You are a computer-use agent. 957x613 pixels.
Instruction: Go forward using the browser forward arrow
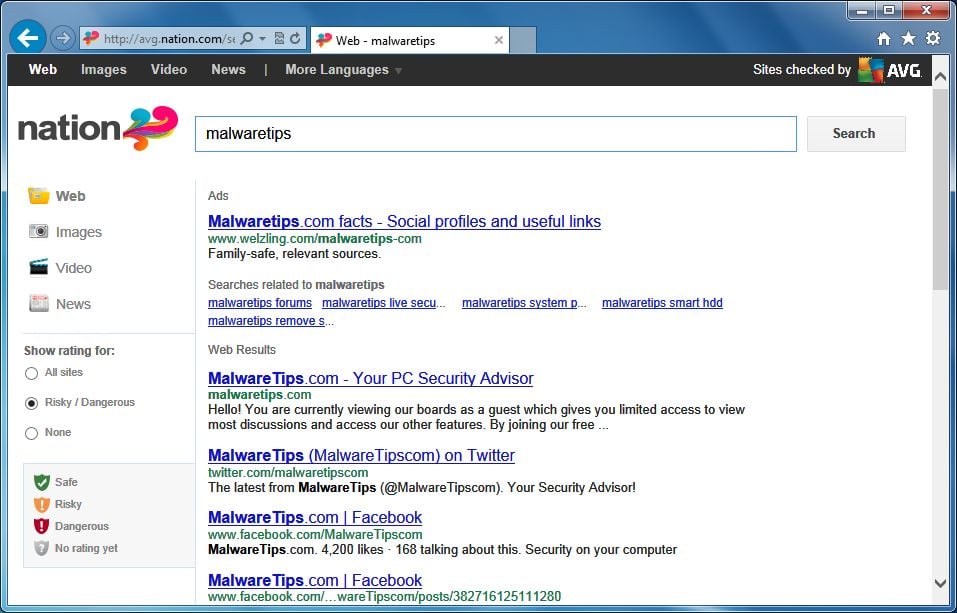[62, 38]
